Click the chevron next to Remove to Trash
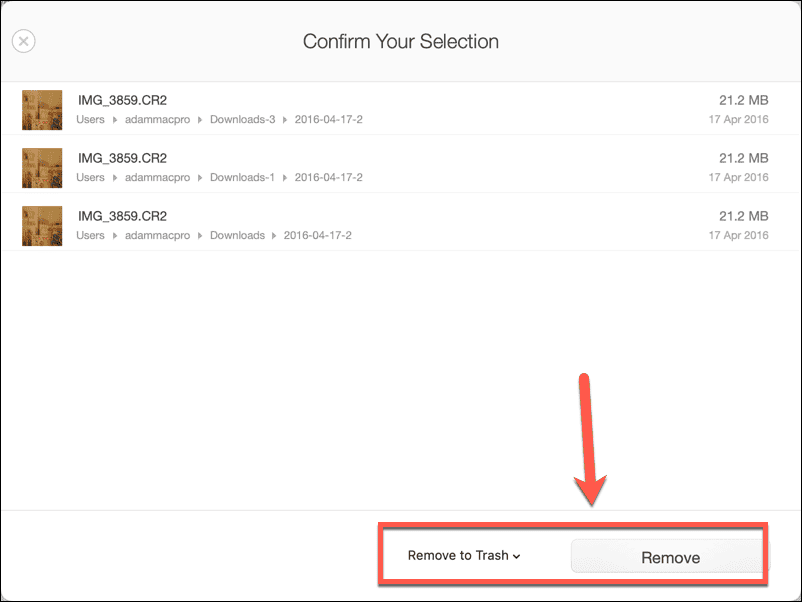The width and height of the screenshot is (802, 602). pyautogui.click(x=517, y=556)
